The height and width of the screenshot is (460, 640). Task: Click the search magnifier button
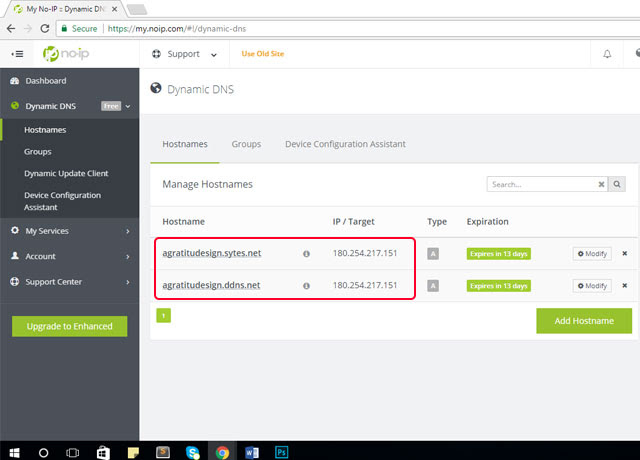617,184
